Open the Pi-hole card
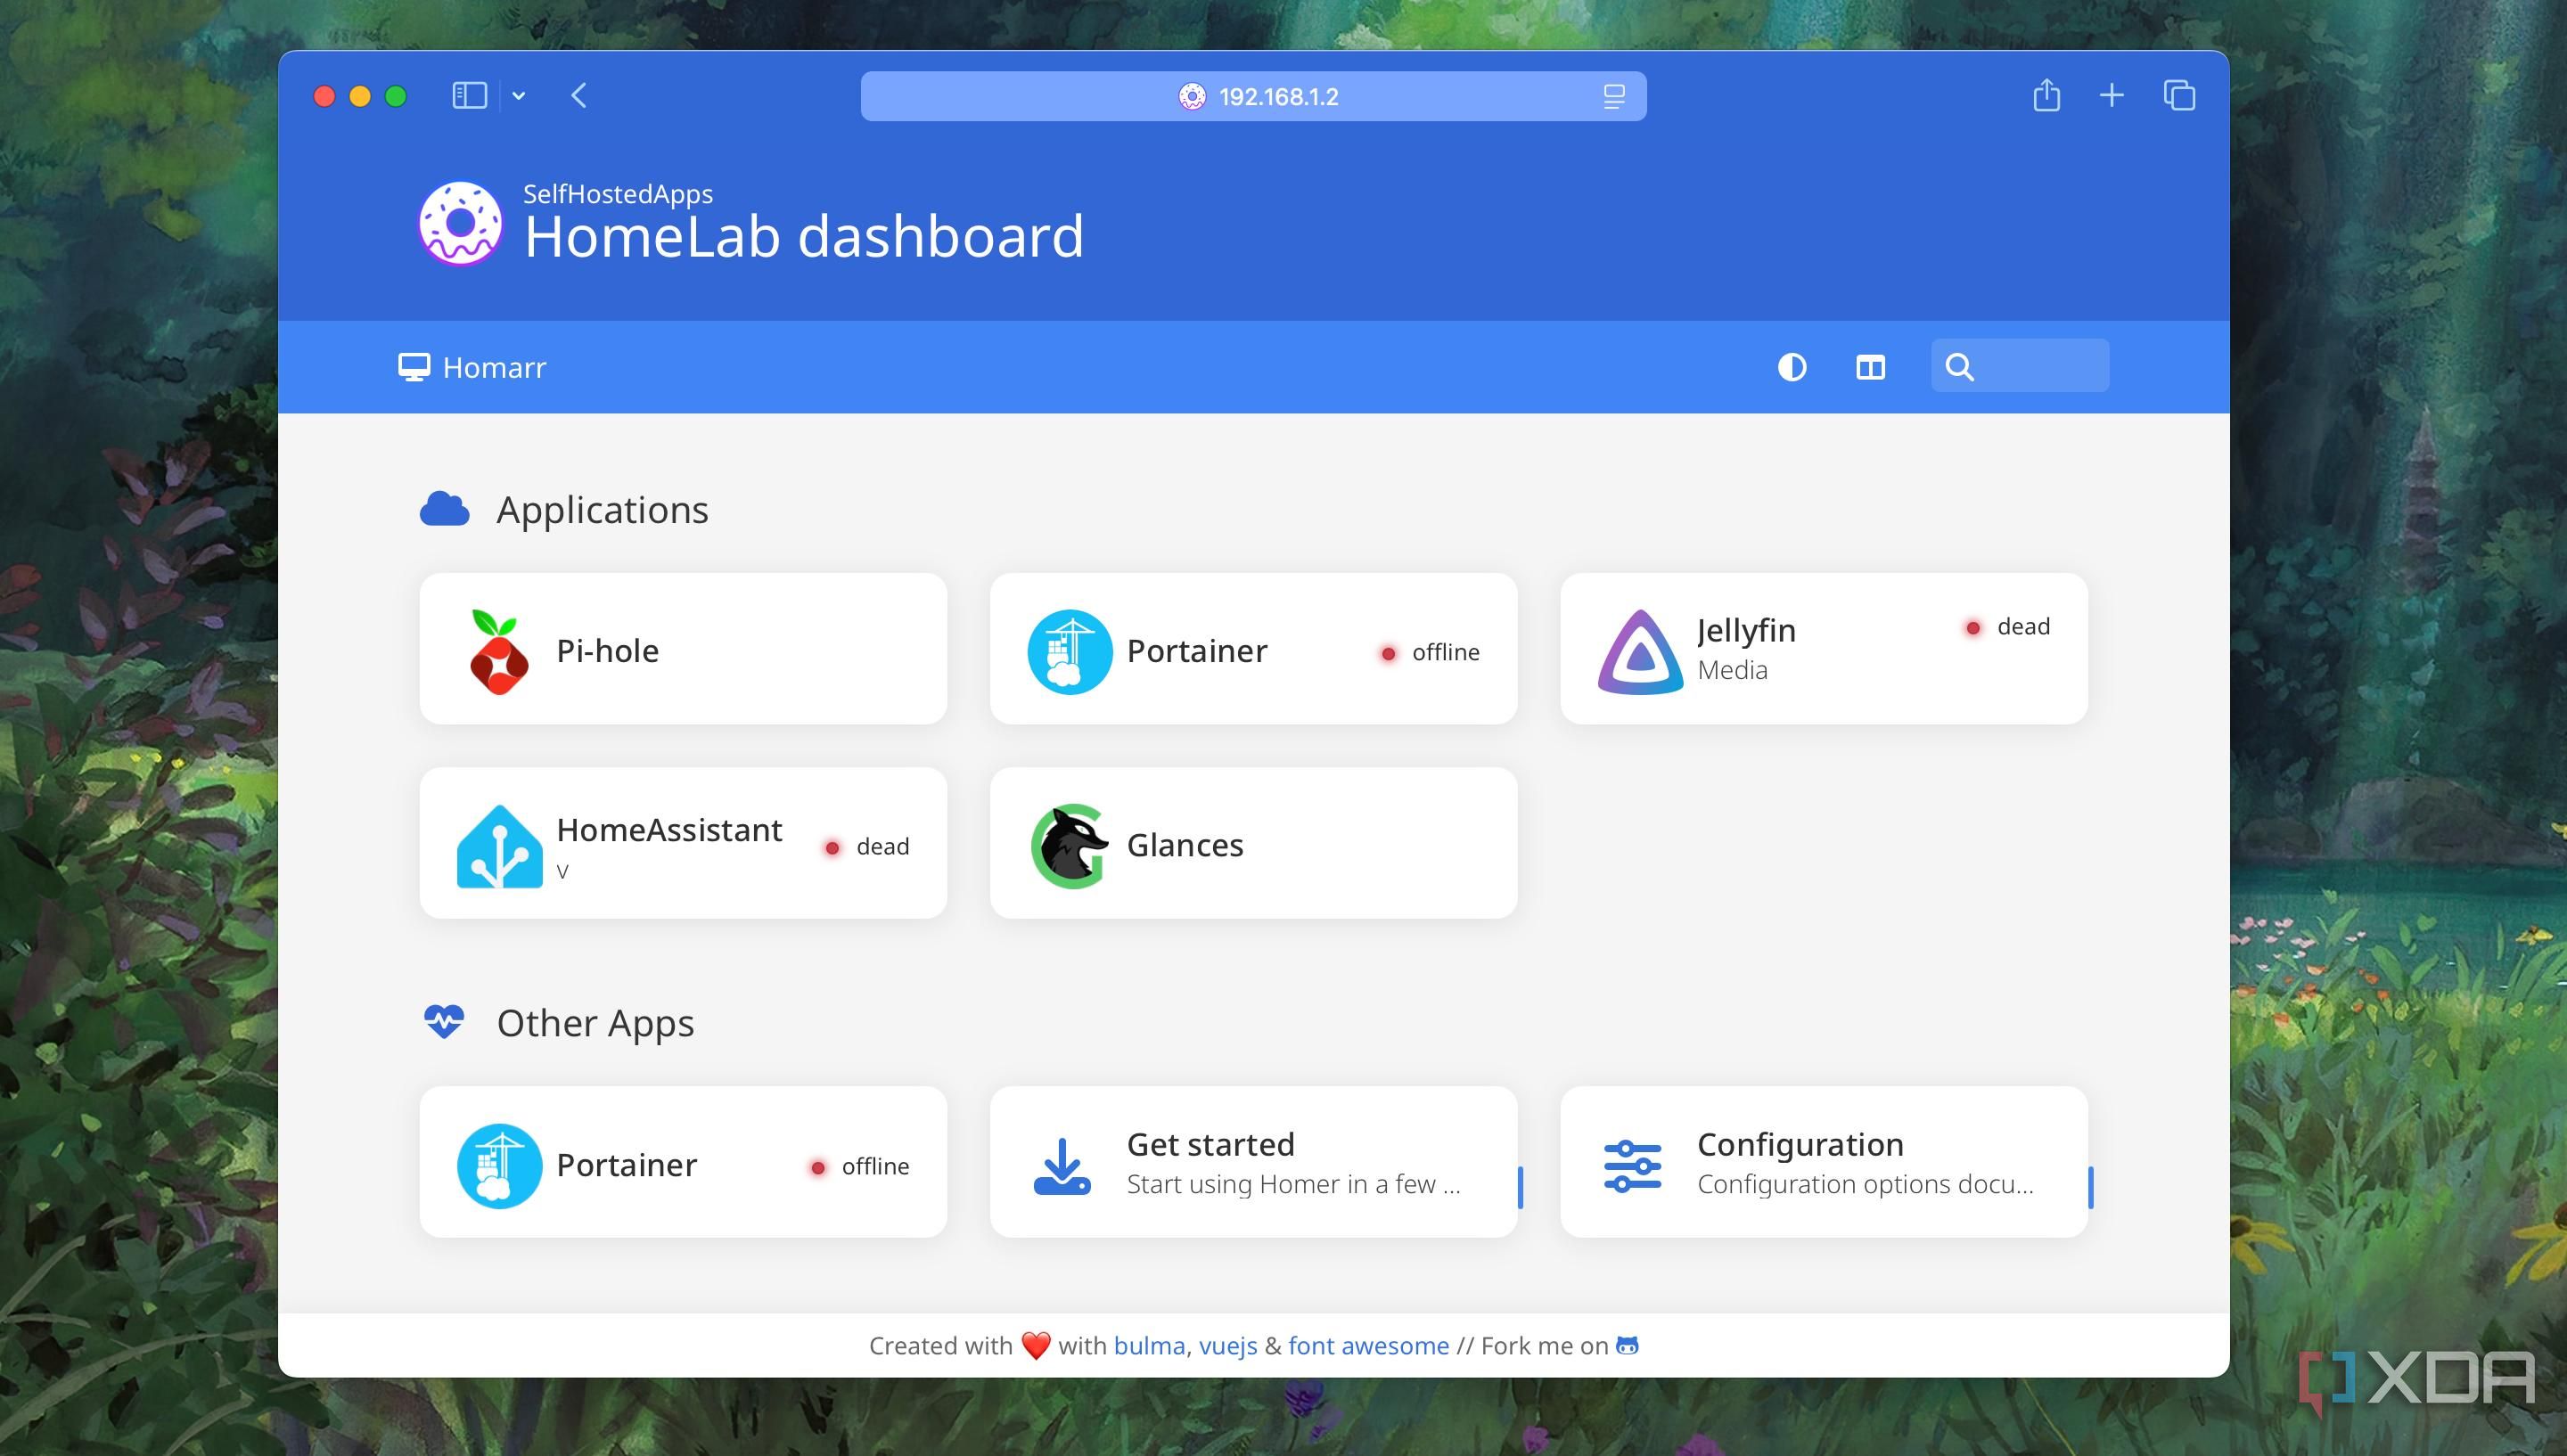The image size is (2567, 1456). pyautogui.click(x=683, y=649)
